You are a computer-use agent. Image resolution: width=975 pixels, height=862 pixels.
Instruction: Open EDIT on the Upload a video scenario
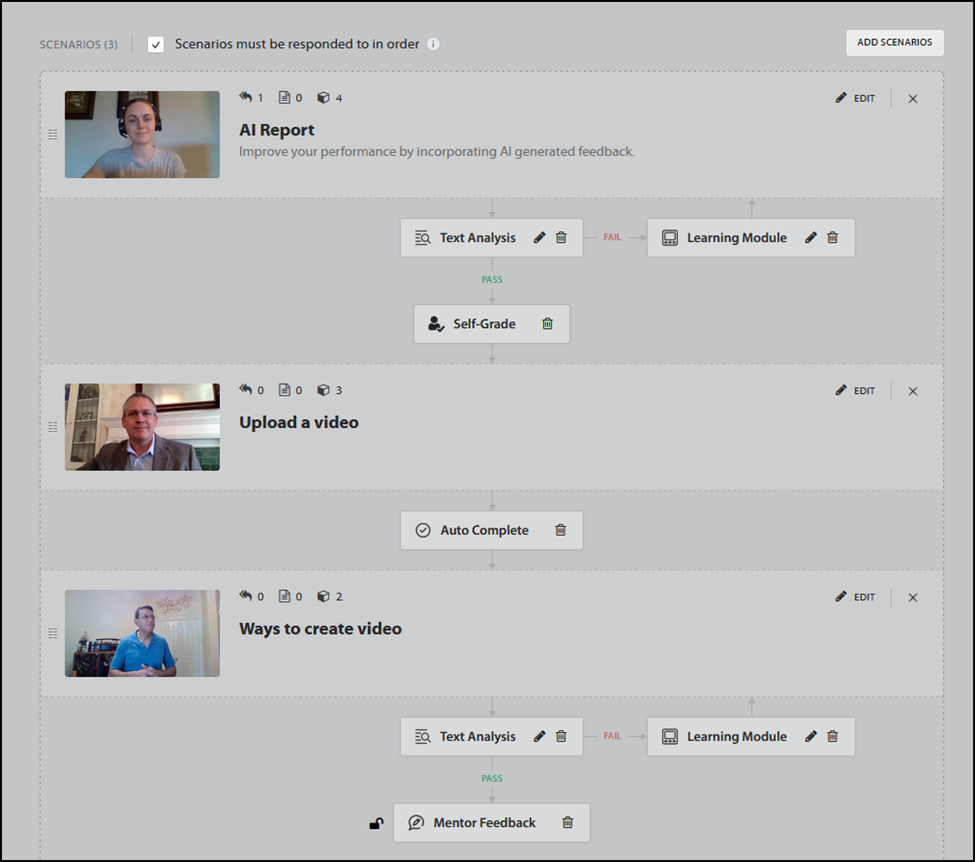[x=855, y=391]
